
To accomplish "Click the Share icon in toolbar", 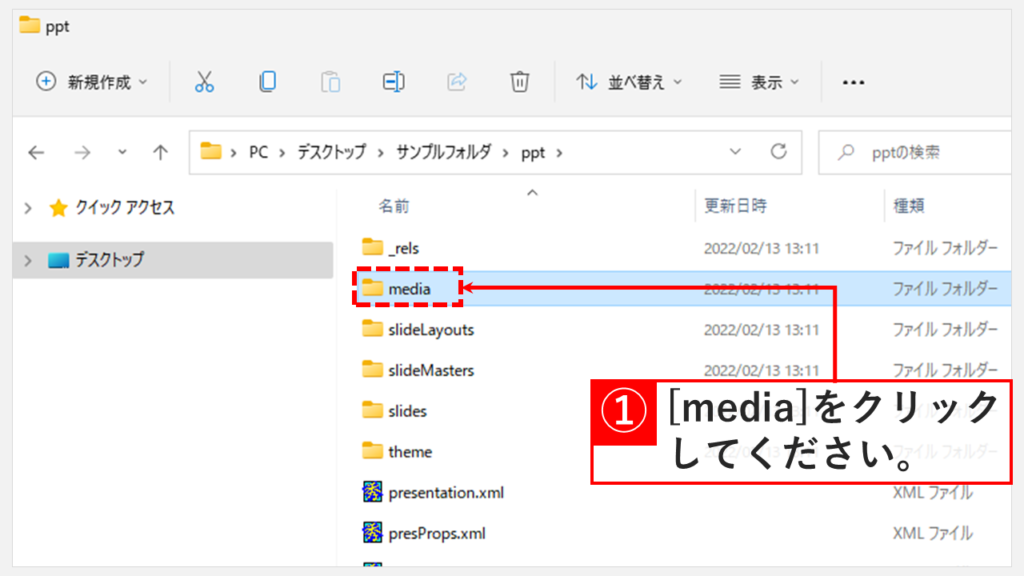I will pos(457,82).
